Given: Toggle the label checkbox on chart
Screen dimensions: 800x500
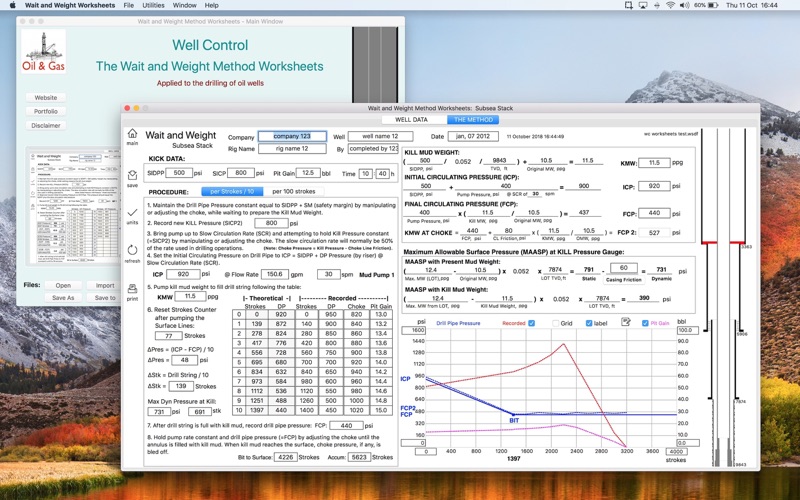Looking at the screenshot, I should click(589, 323).
